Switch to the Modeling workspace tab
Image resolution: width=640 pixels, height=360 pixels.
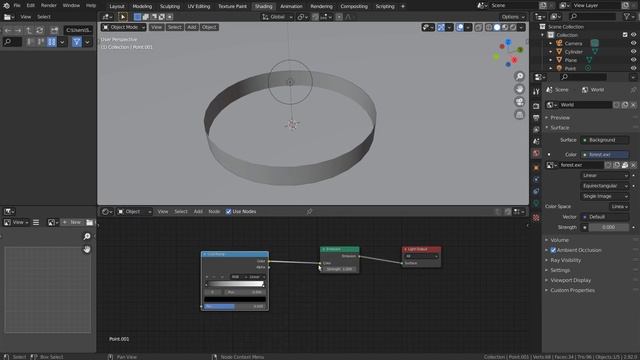142,6
